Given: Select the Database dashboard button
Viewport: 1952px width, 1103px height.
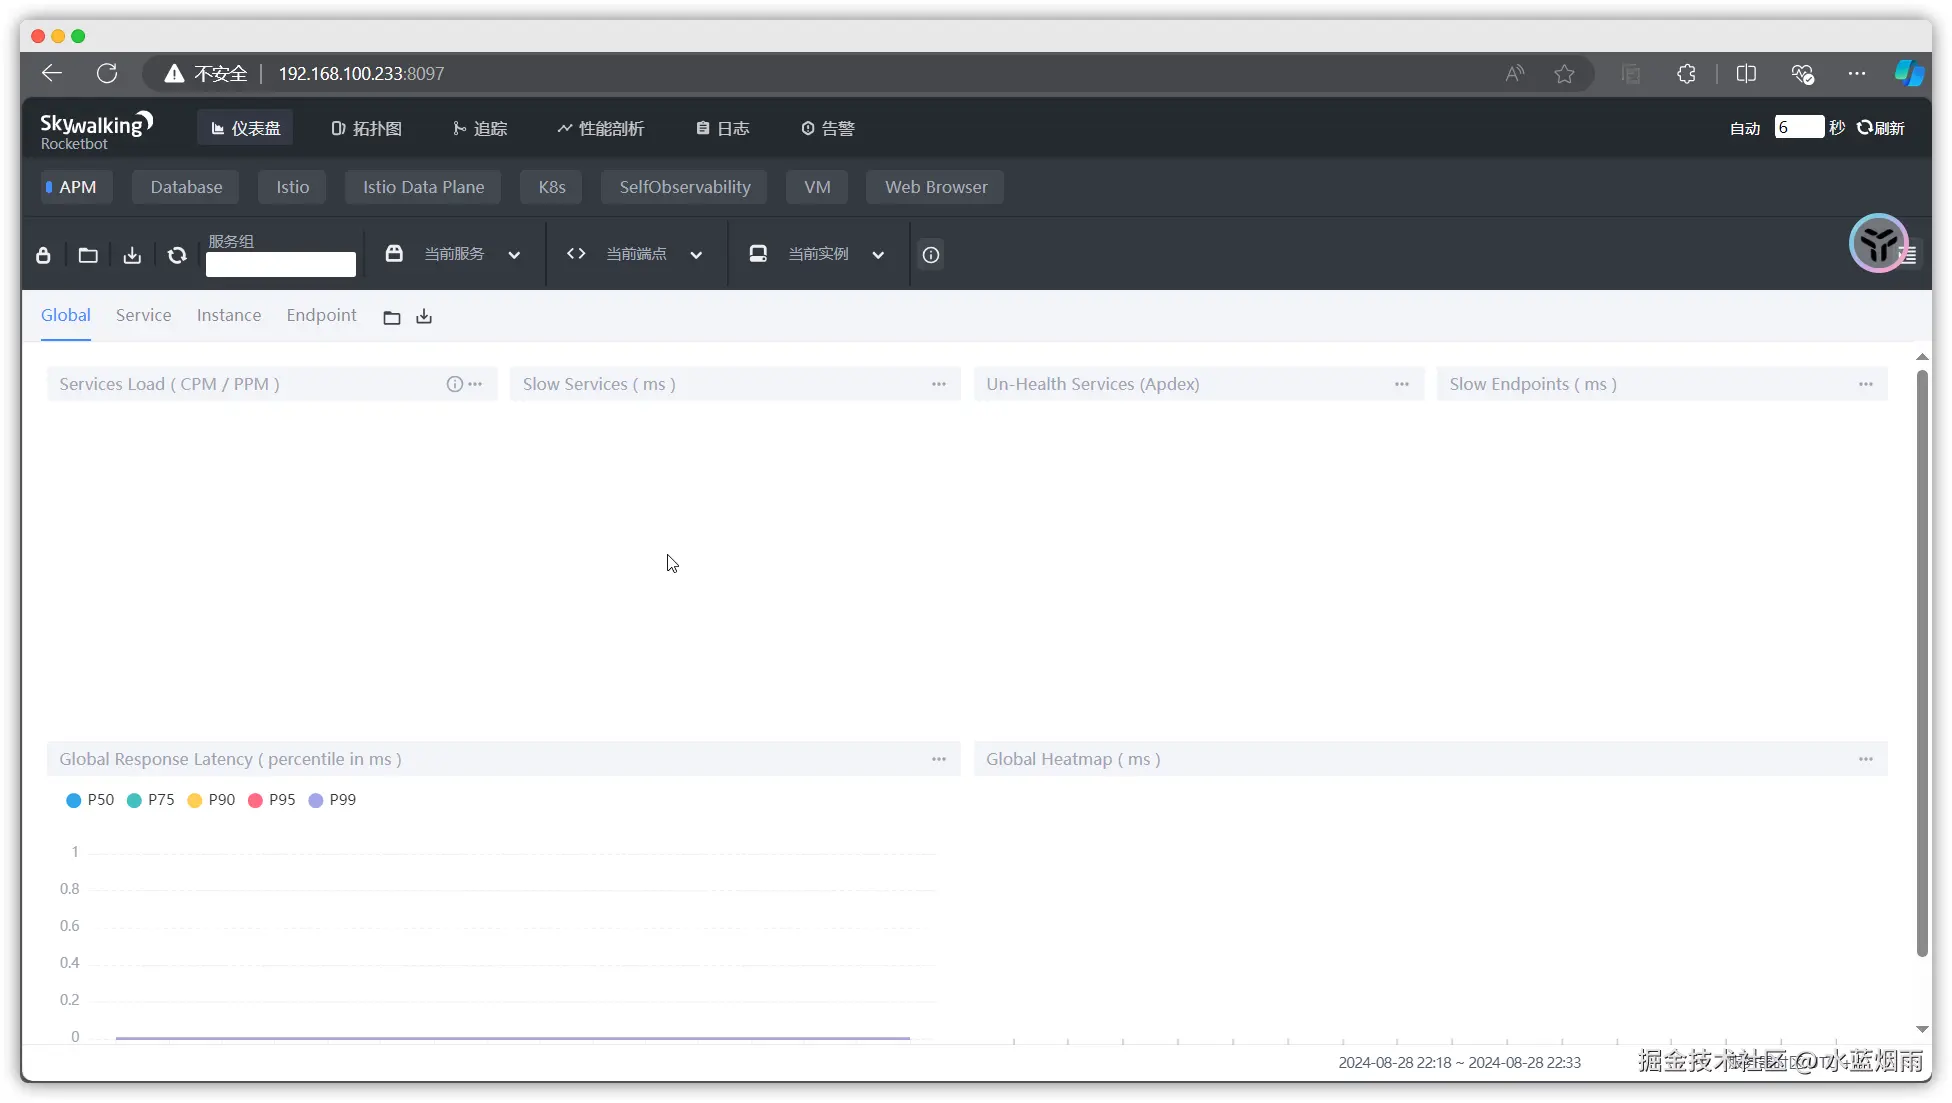Looking at the screenshot, I should tap(186, 187).
